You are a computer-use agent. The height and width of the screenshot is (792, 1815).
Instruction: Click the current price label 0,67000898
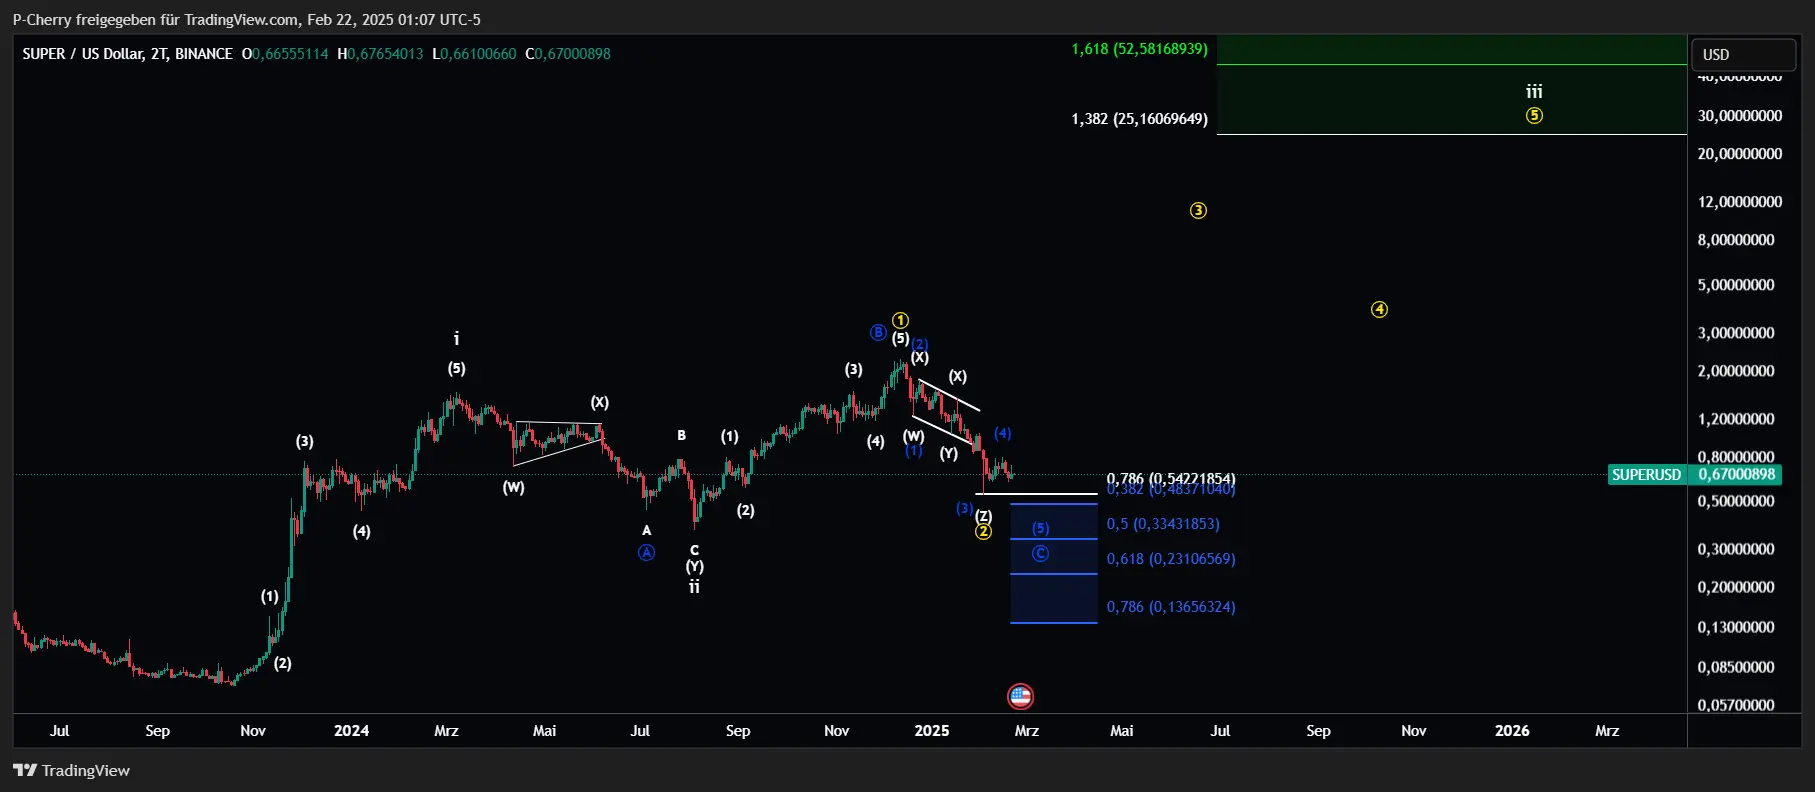1737,475
